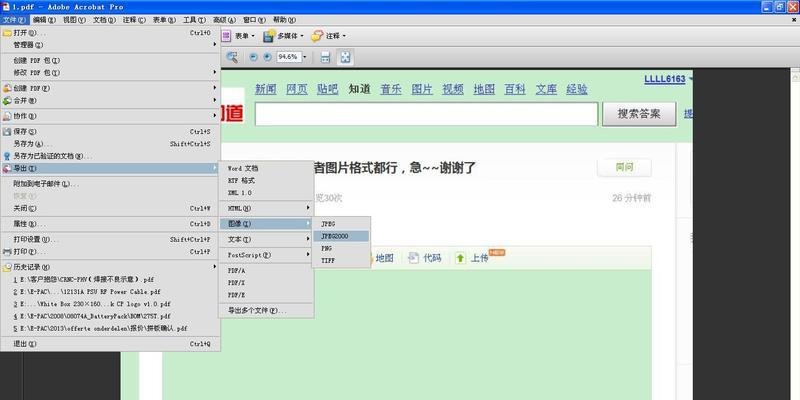Open the LLLL6163 account dropdown

coord(691,80)
